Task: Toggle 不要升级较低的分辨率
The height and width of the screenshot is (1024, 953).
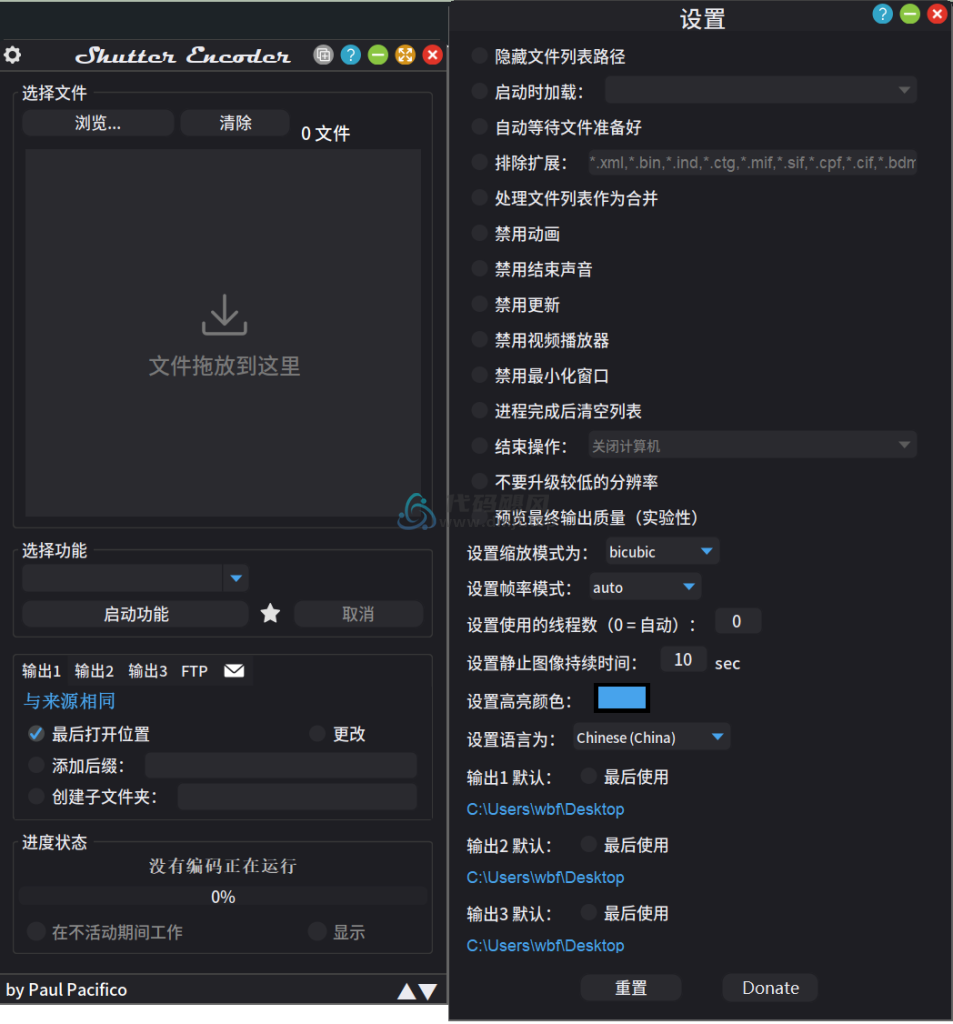Action: coord(479,482)
